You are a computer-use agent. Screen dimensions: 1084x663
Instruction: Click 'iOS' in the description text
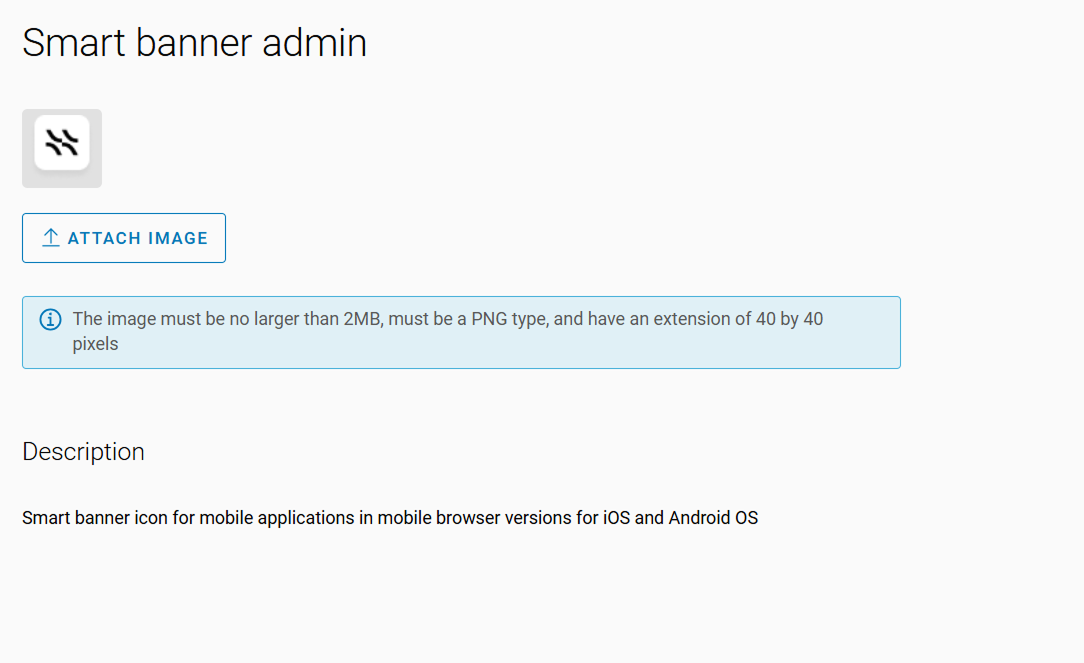pos(616,518)
